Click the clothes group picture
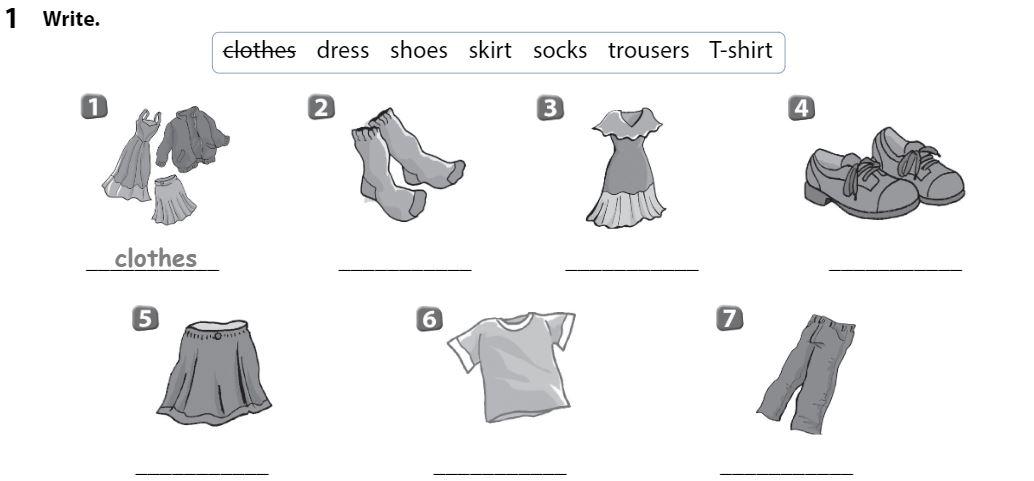Screen dimensions: 1034x481 pos(166,166)
